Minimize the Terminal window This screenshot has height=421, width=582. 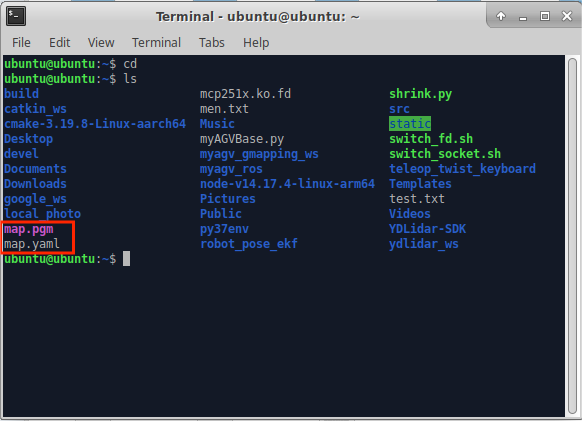pyautogui.click(x=523, y=17)
